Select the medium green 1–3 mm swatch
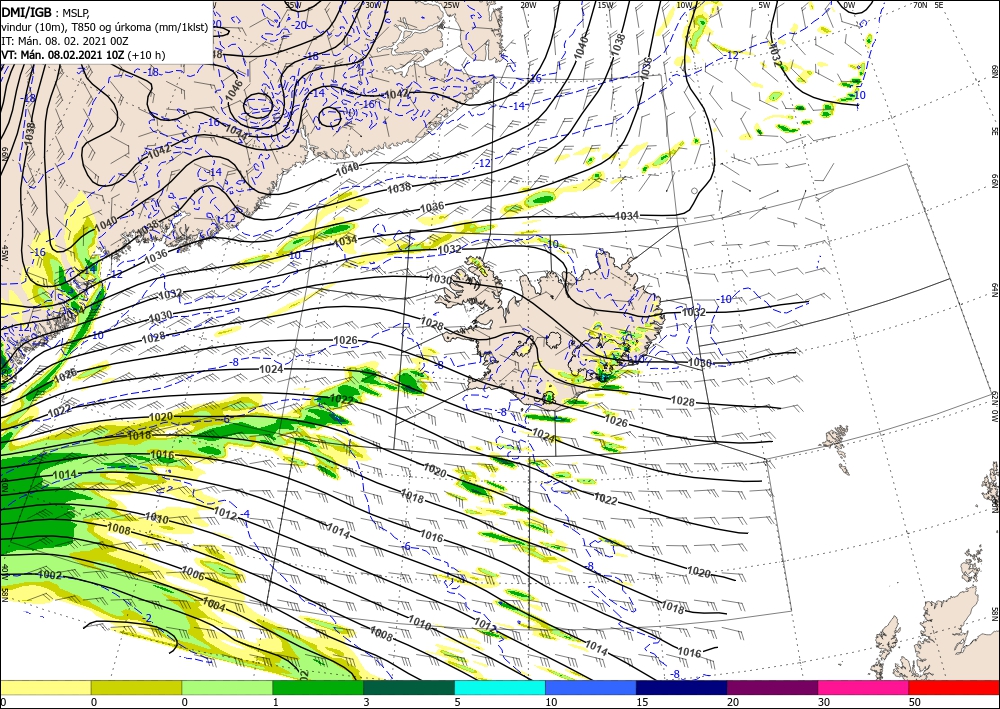1000x709 pixels. 318,688
